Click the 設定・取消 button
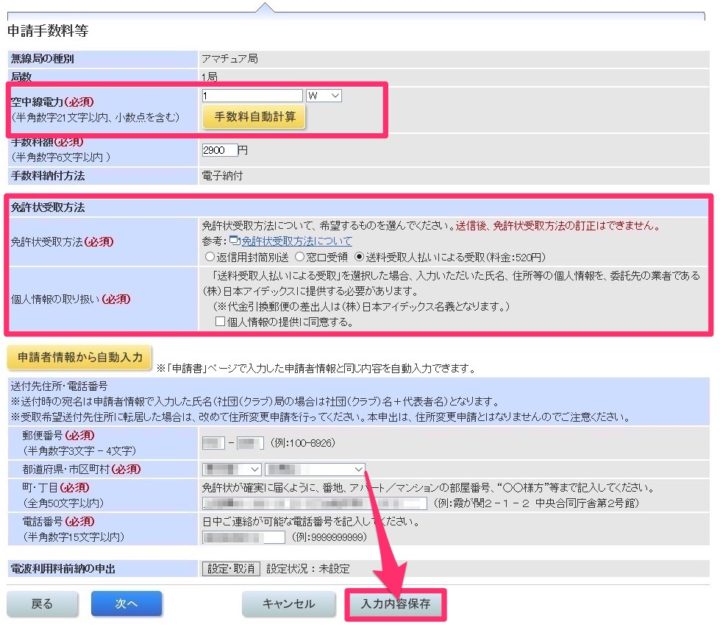This screenshot has height=630, width=720. pos(231,568)
